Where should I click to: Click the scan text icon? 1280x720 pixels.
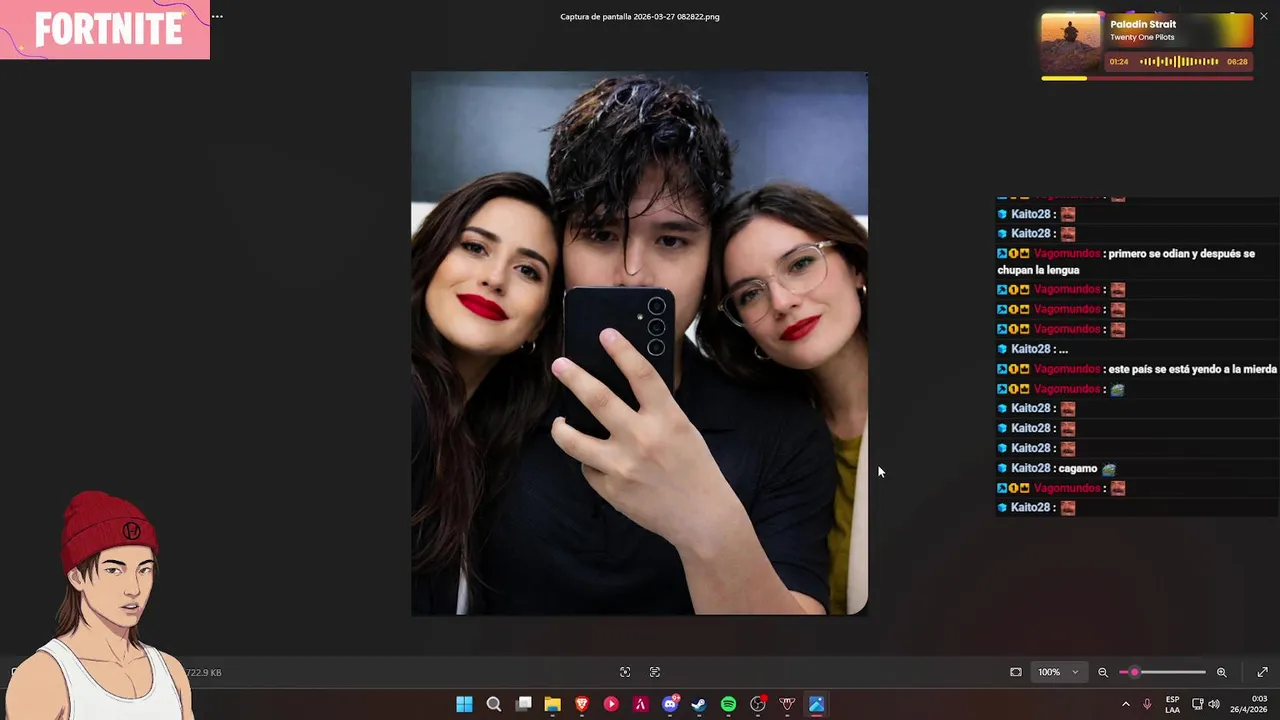tap(655, 672)
